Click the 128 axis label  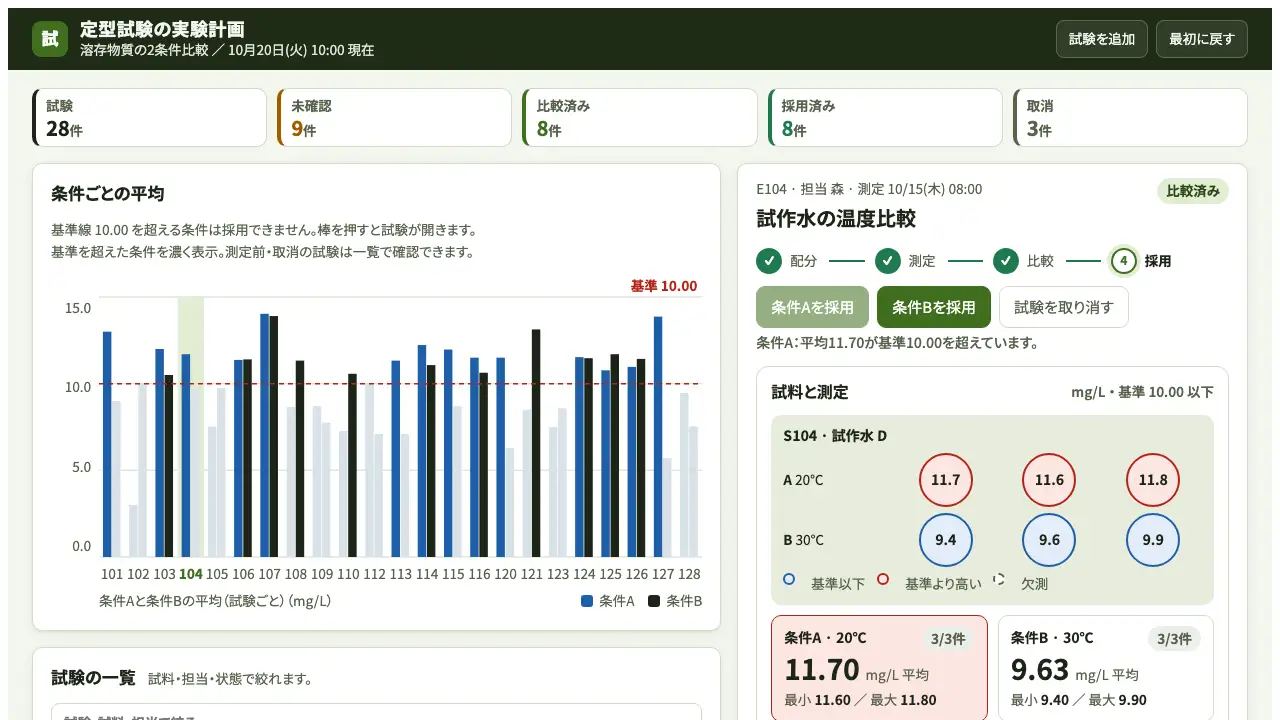tap(689, 574)
